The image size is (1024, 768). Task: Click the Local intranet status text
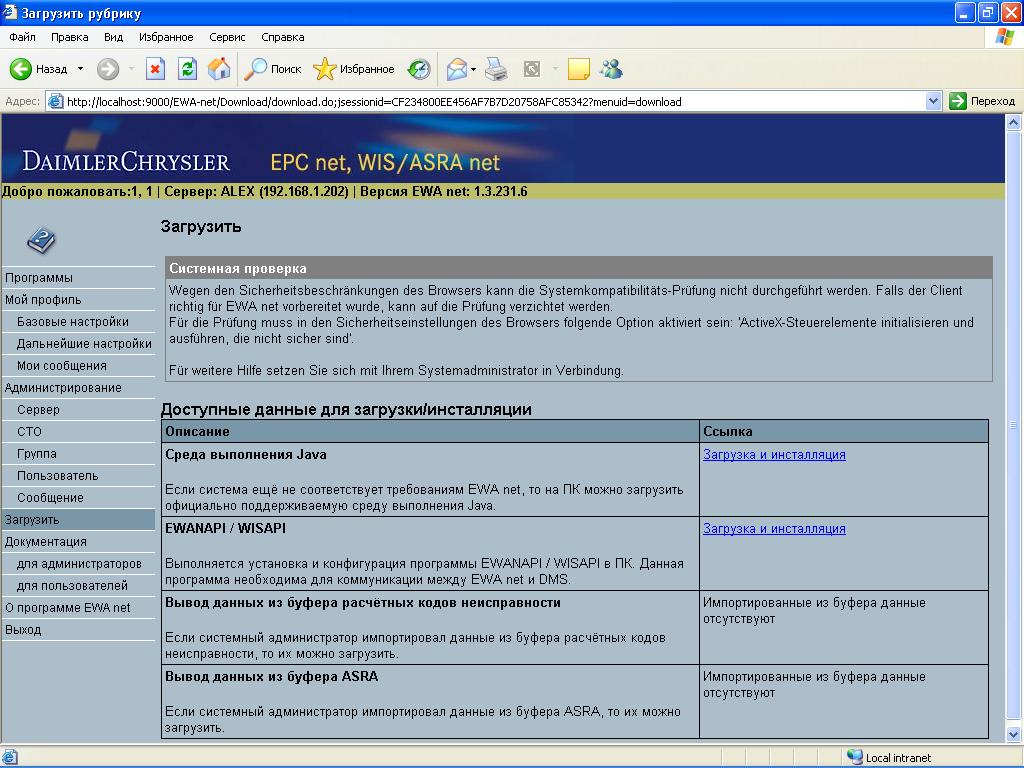898,758
